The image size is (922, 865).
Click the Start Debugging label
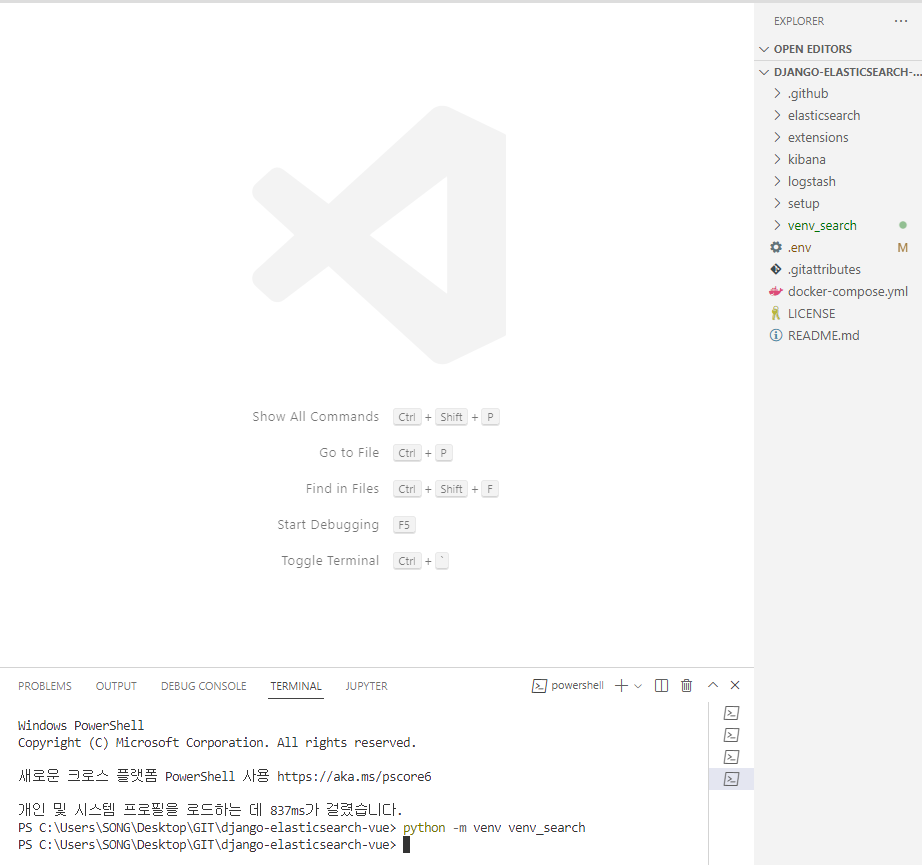[328, 525]
